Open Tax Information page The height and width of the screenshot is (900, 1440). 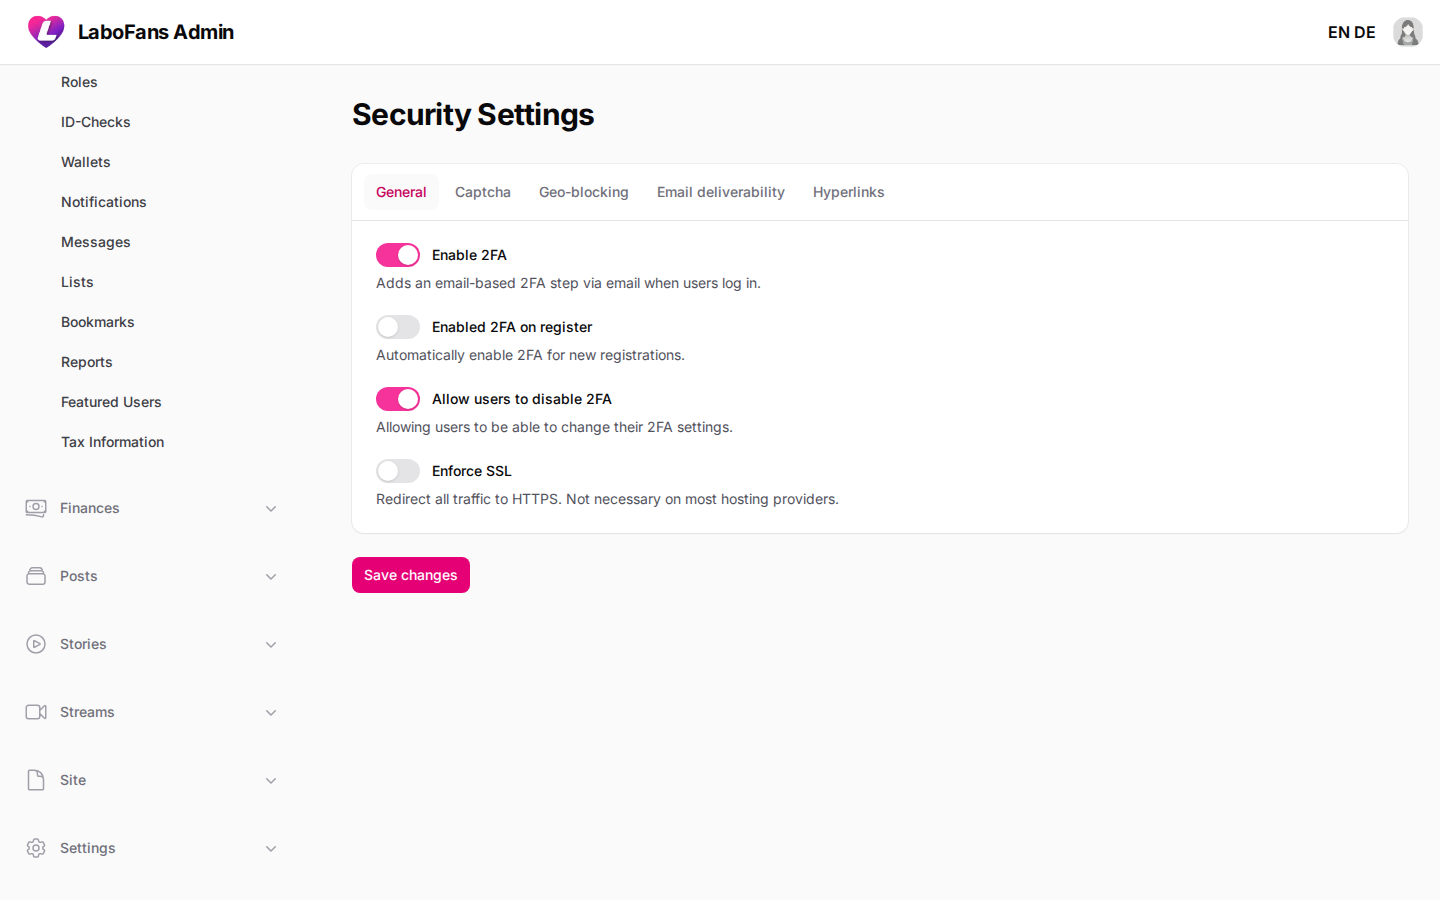(113, 442)
